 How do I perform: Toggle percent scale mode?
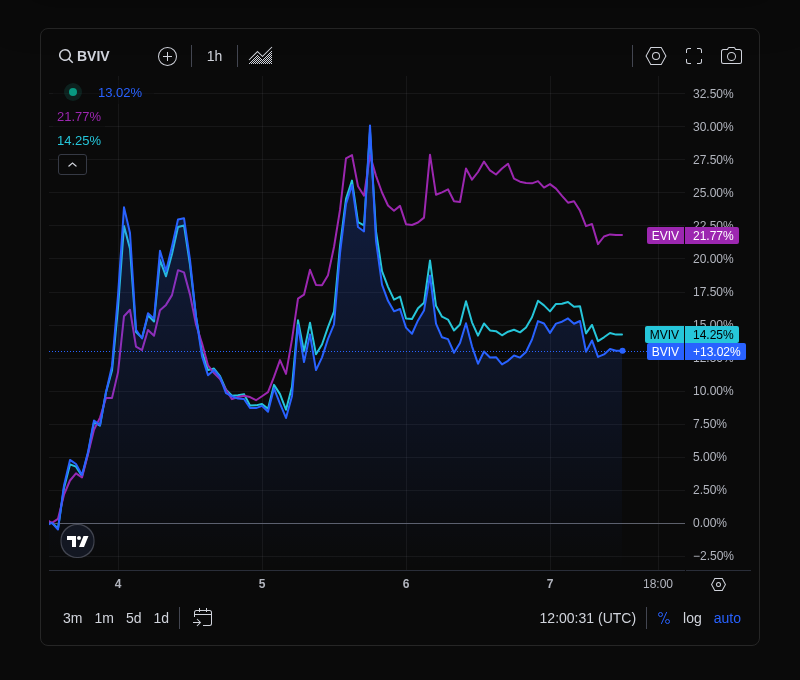click(x=664, y=618)
